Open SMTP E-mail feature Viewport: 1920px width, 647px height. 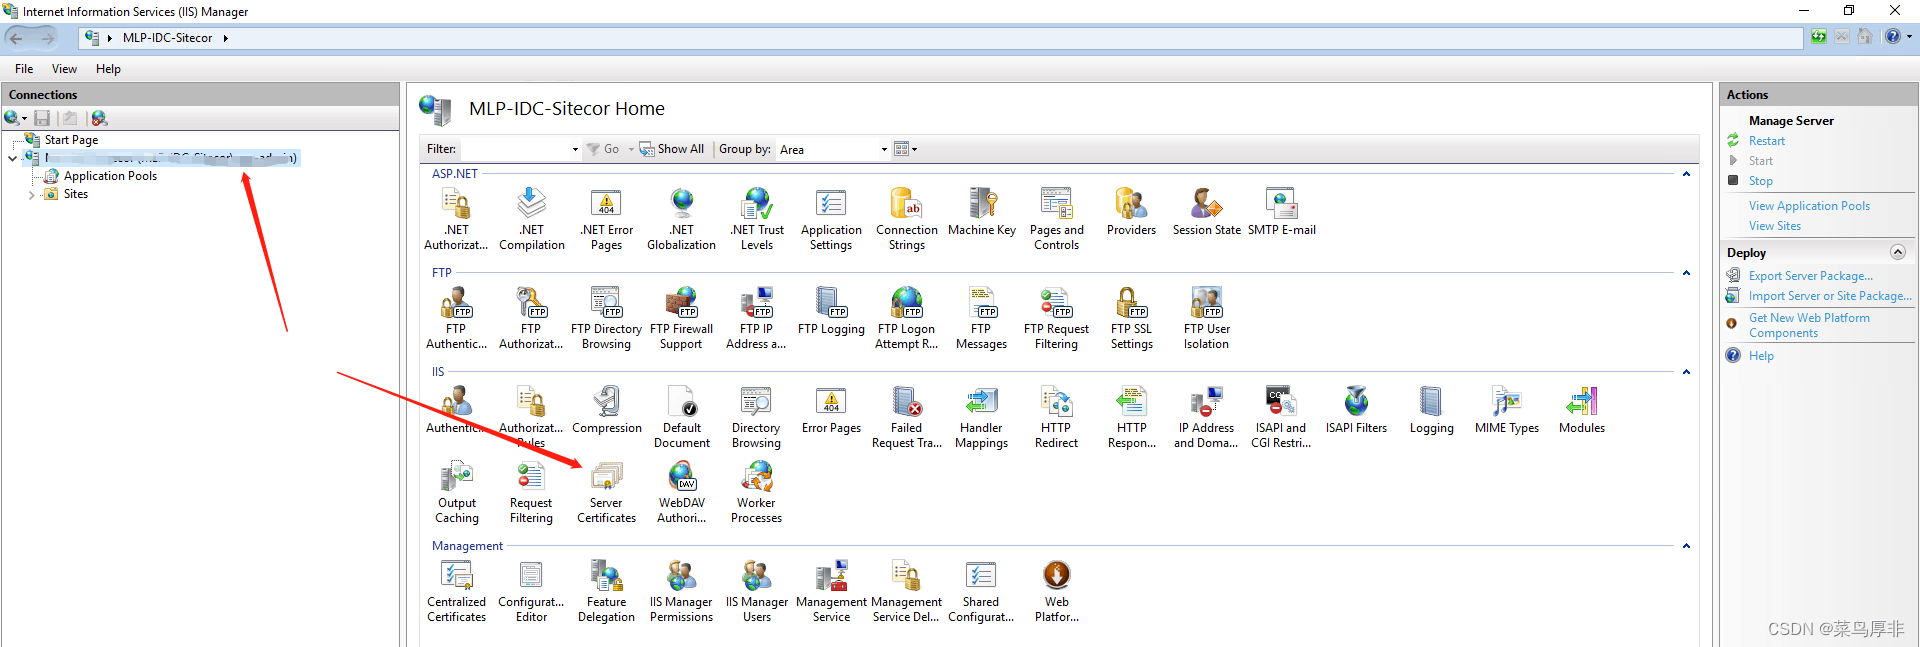tap(1282, 212)
